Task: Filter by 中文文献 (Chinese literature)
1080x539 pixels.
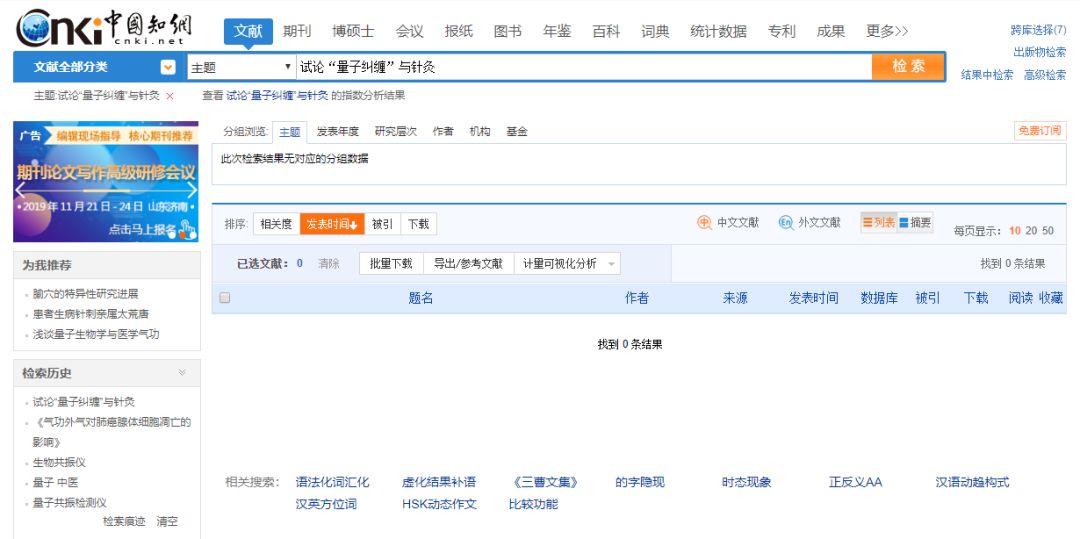Action: click(728, 223)
